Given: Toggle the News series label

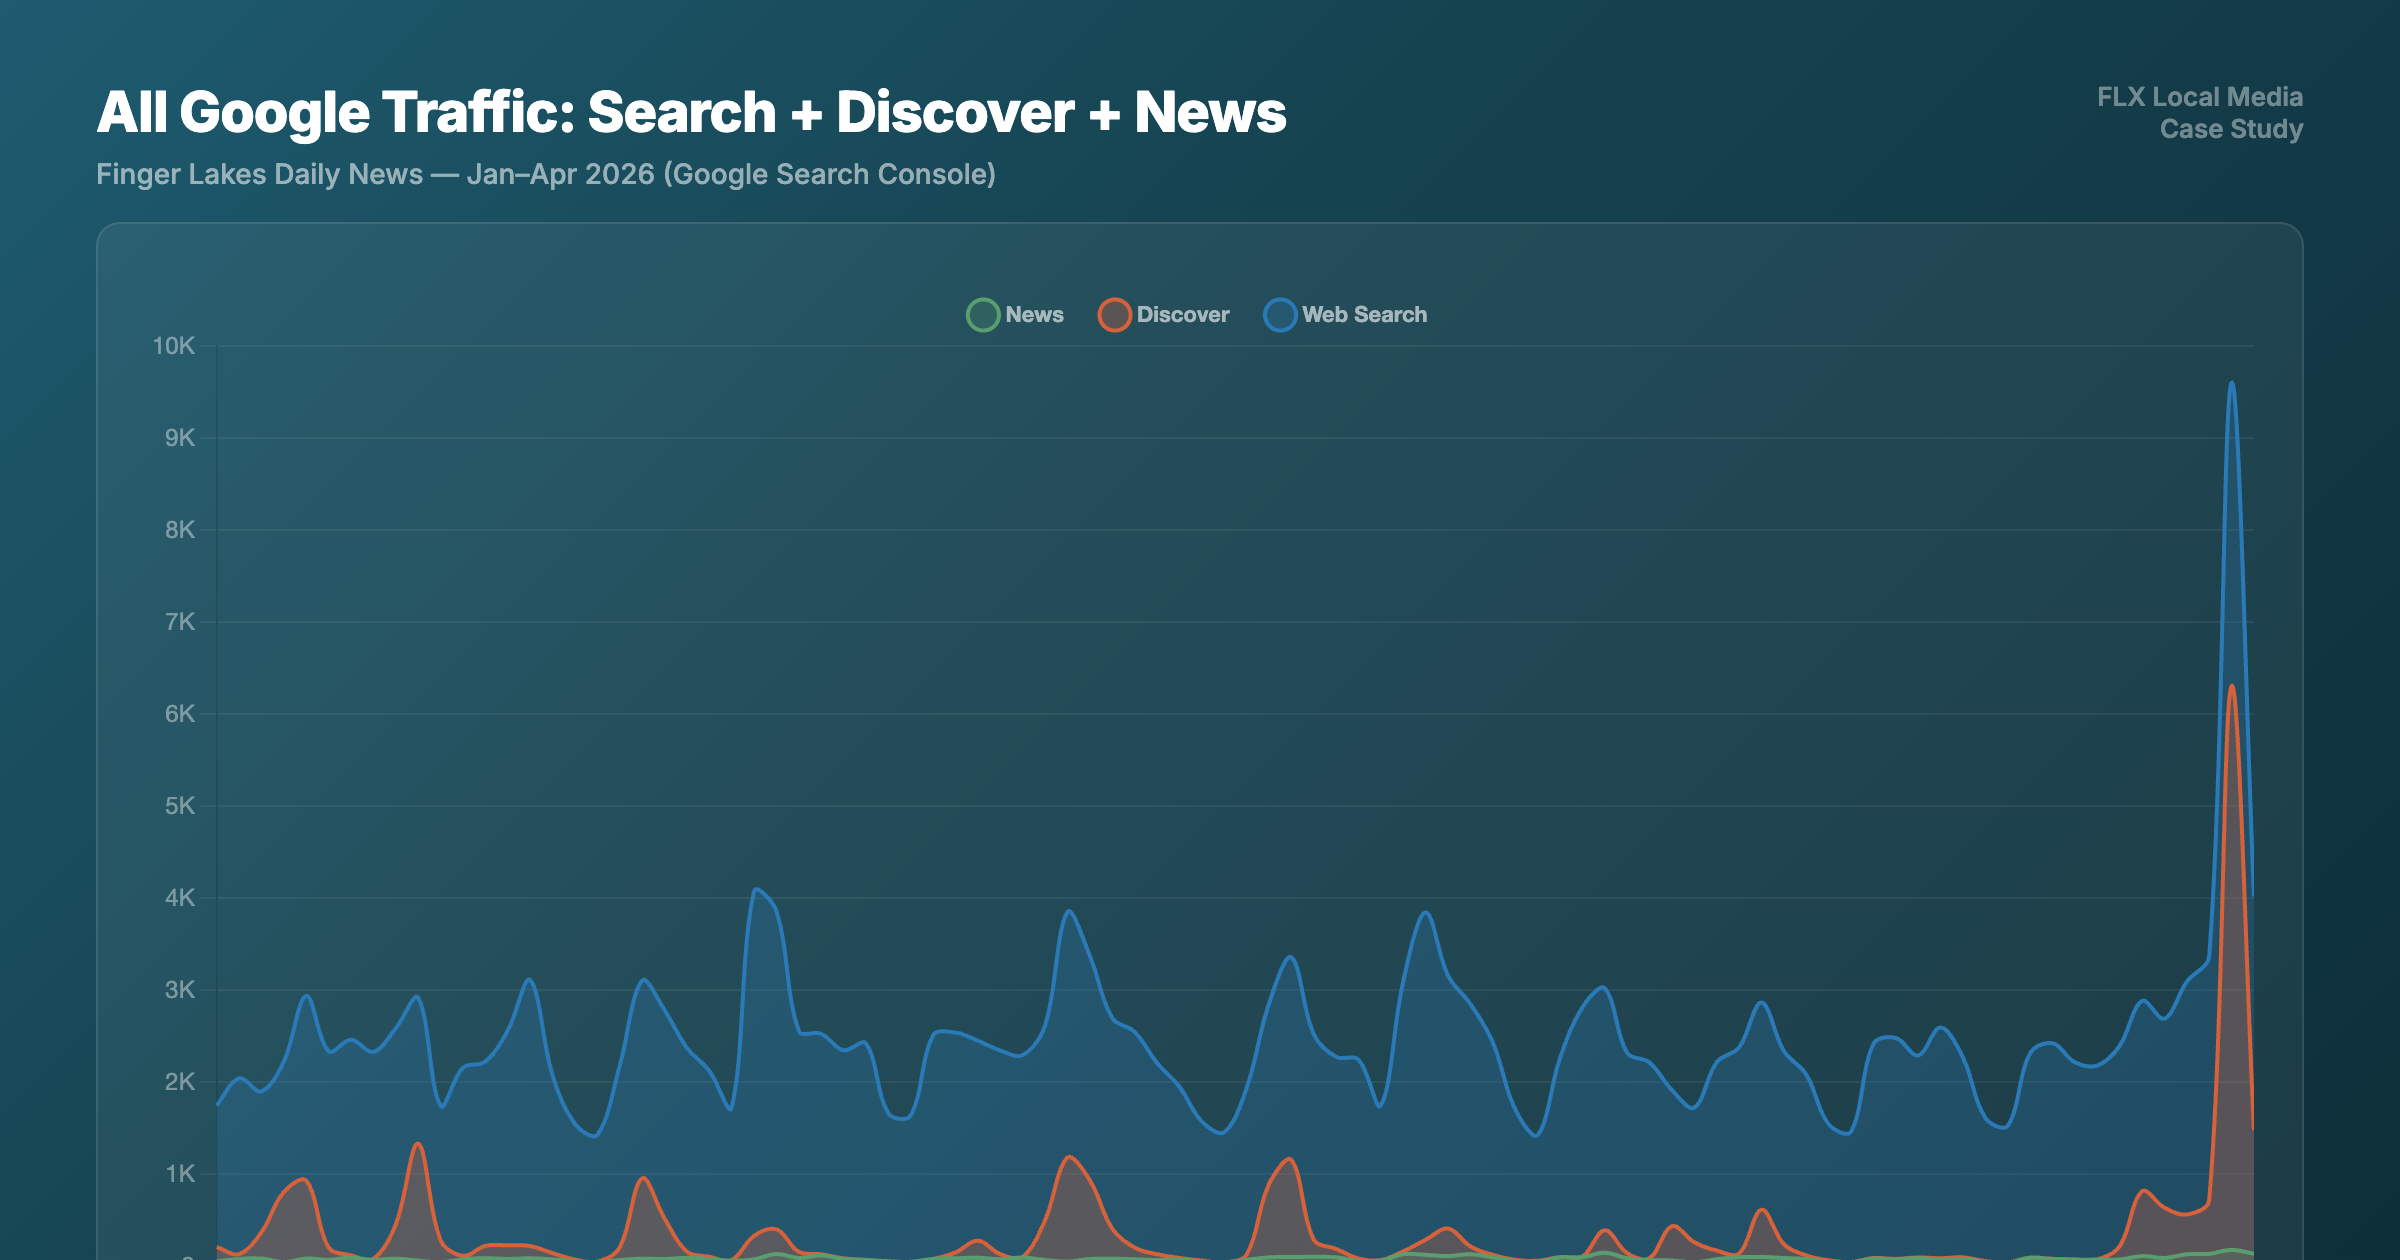Looking at the screenshot, I should coord(1034,315).
